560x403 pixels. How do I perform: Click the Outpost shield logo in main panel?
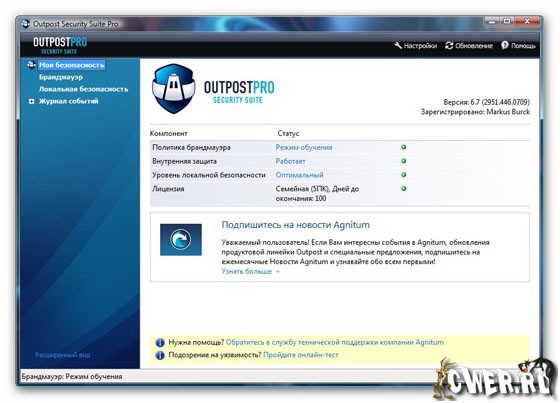pyautogui.click(x=174, y=89)
